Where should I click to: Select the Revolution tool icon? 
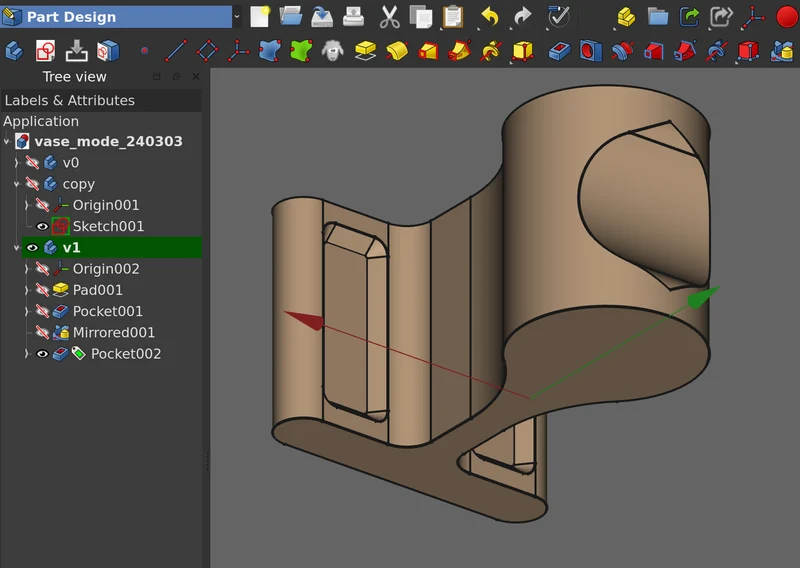tap(397, 51)
